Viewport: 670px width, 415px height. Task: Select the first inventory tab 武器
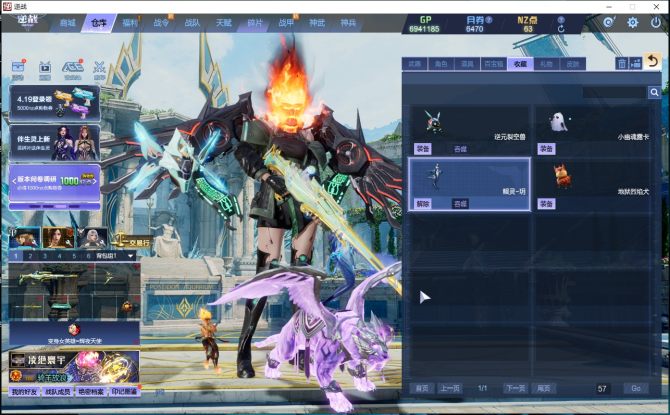coord(414,64)
